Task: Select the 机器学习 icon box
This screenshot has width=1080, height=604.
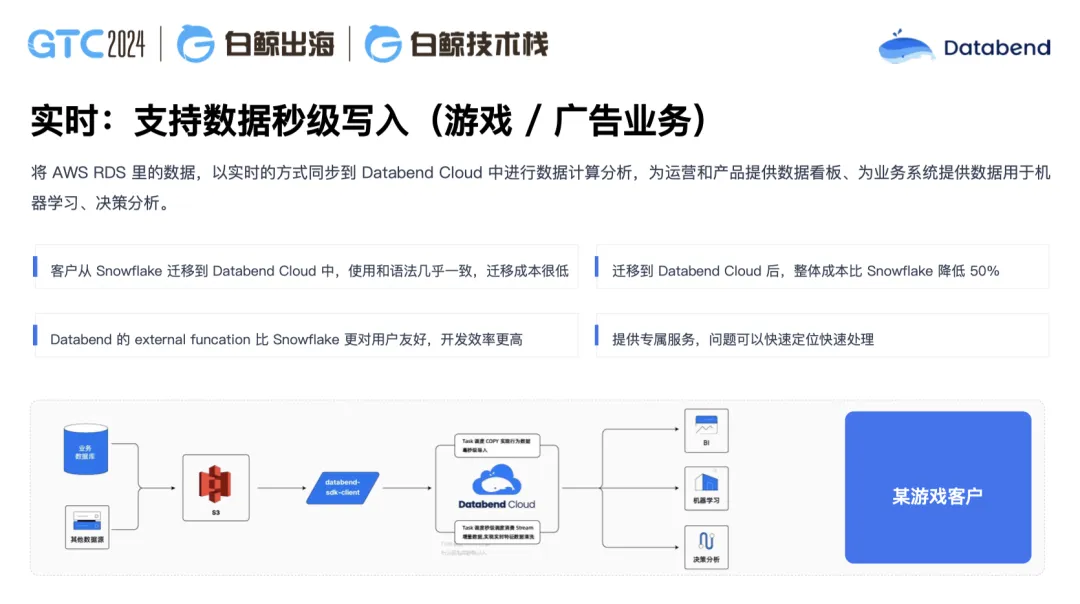Action: pos(706,488)
